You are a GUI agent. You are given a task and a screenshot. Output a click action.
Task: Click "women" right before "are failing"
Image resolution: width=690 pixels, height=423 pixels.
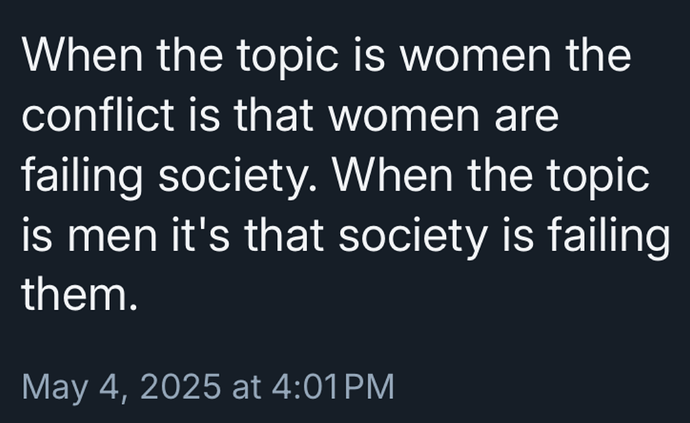(404, 119)
